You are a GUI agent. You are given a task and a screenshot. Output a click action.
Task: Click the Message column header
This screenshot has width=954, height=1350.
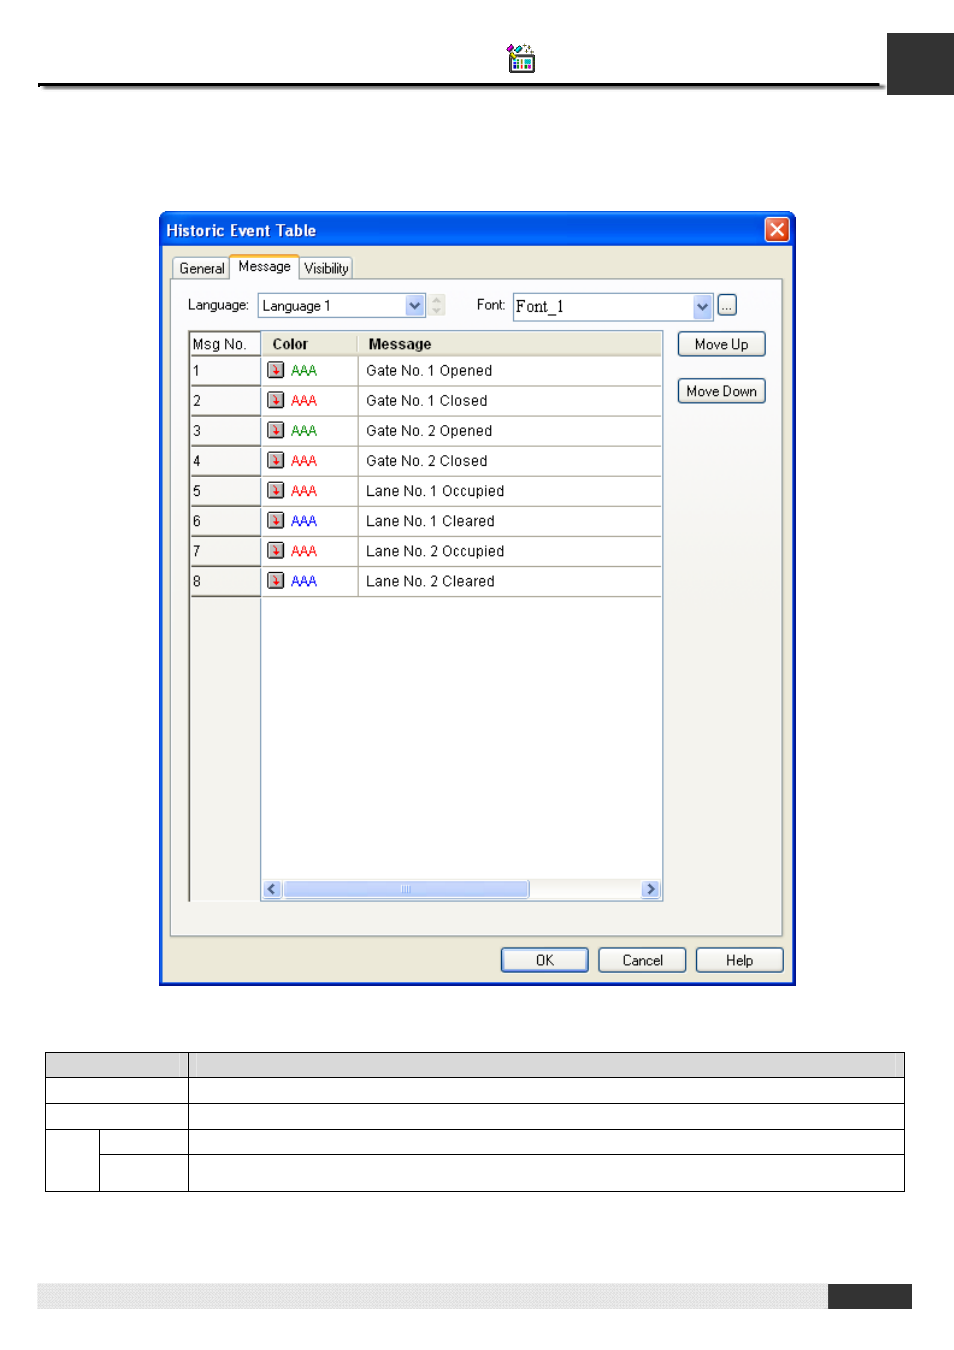[x=509, y=344]
